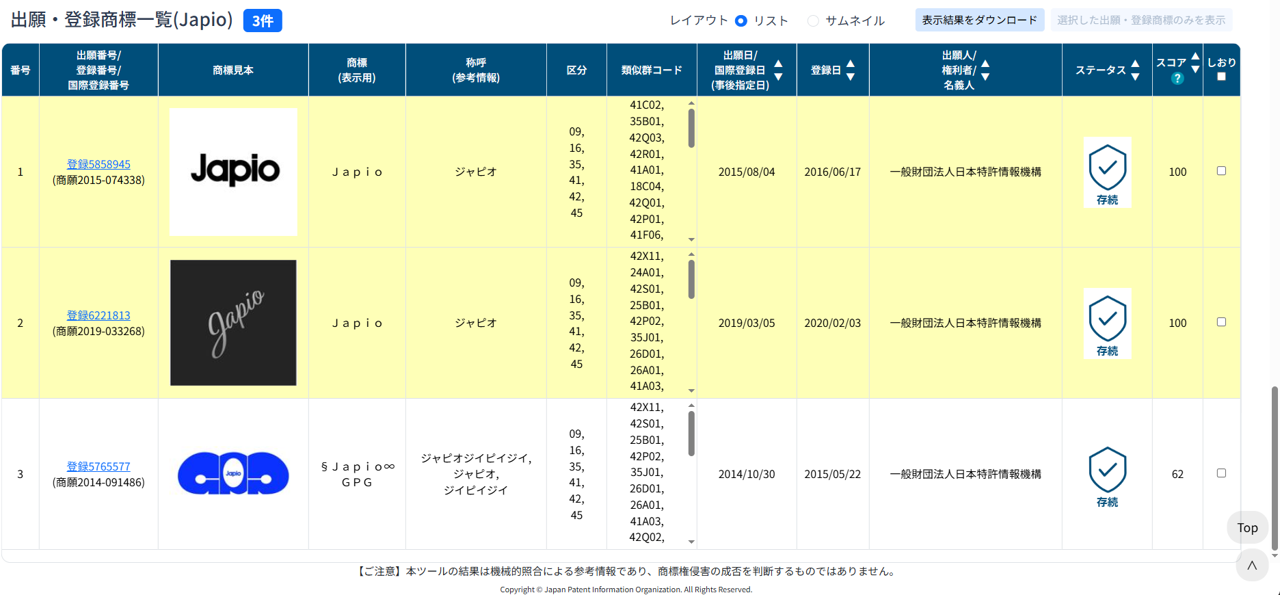Check the しおり box for row 登録6221813

pyautogui.click(x=1221, y=322)
